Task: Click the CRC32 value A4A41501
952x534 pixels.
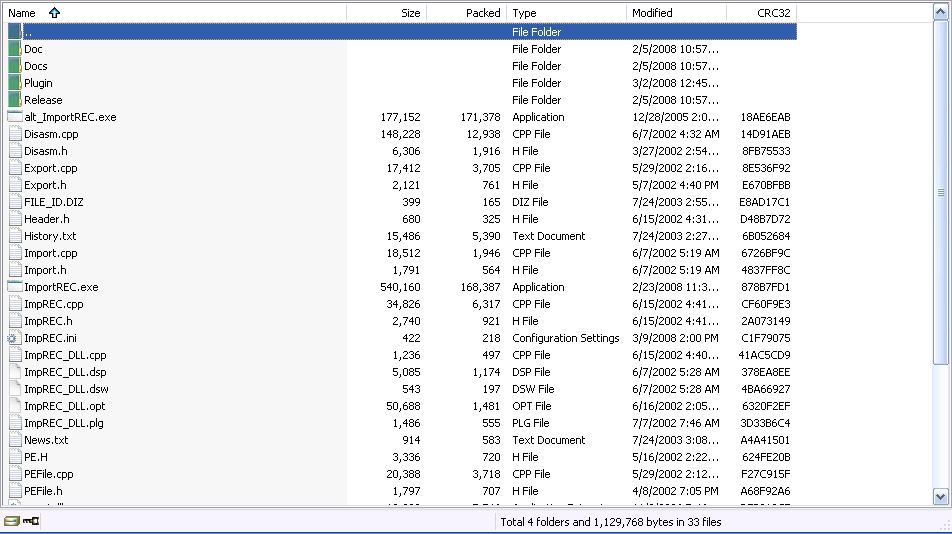Action: coord(765,440)
